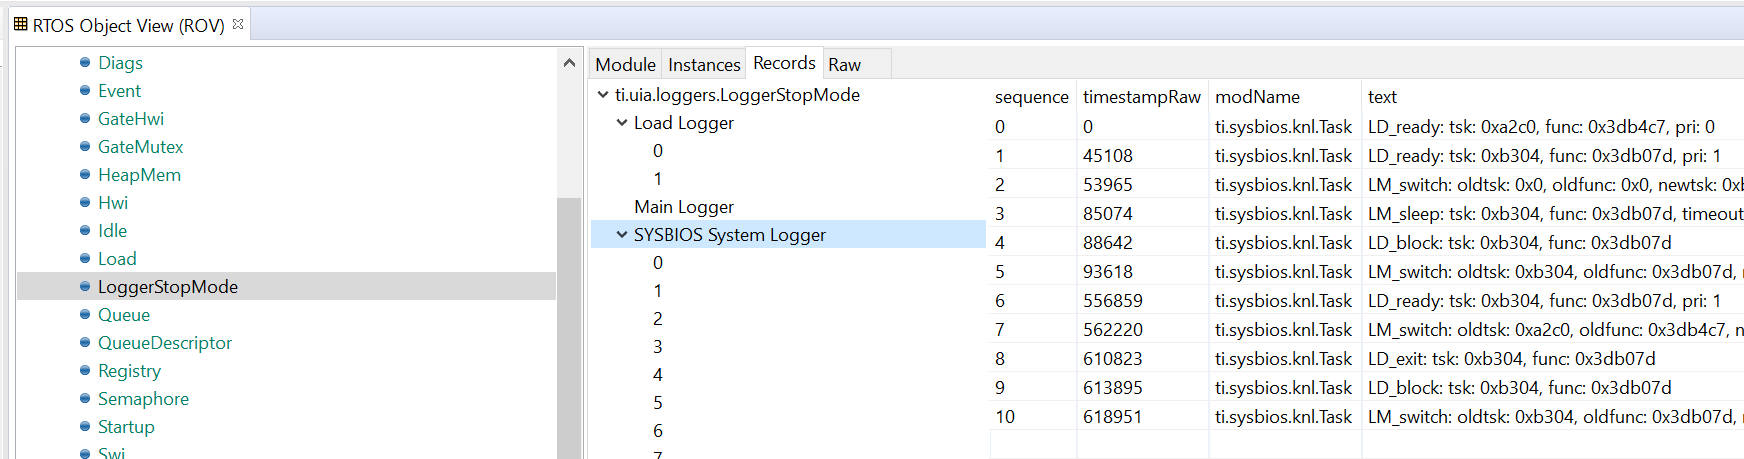Click the bullet icon next to Event
Image resolution: width=1744 pixels, height=459 pixels.
pyautogui.click(x=85, y=91)
